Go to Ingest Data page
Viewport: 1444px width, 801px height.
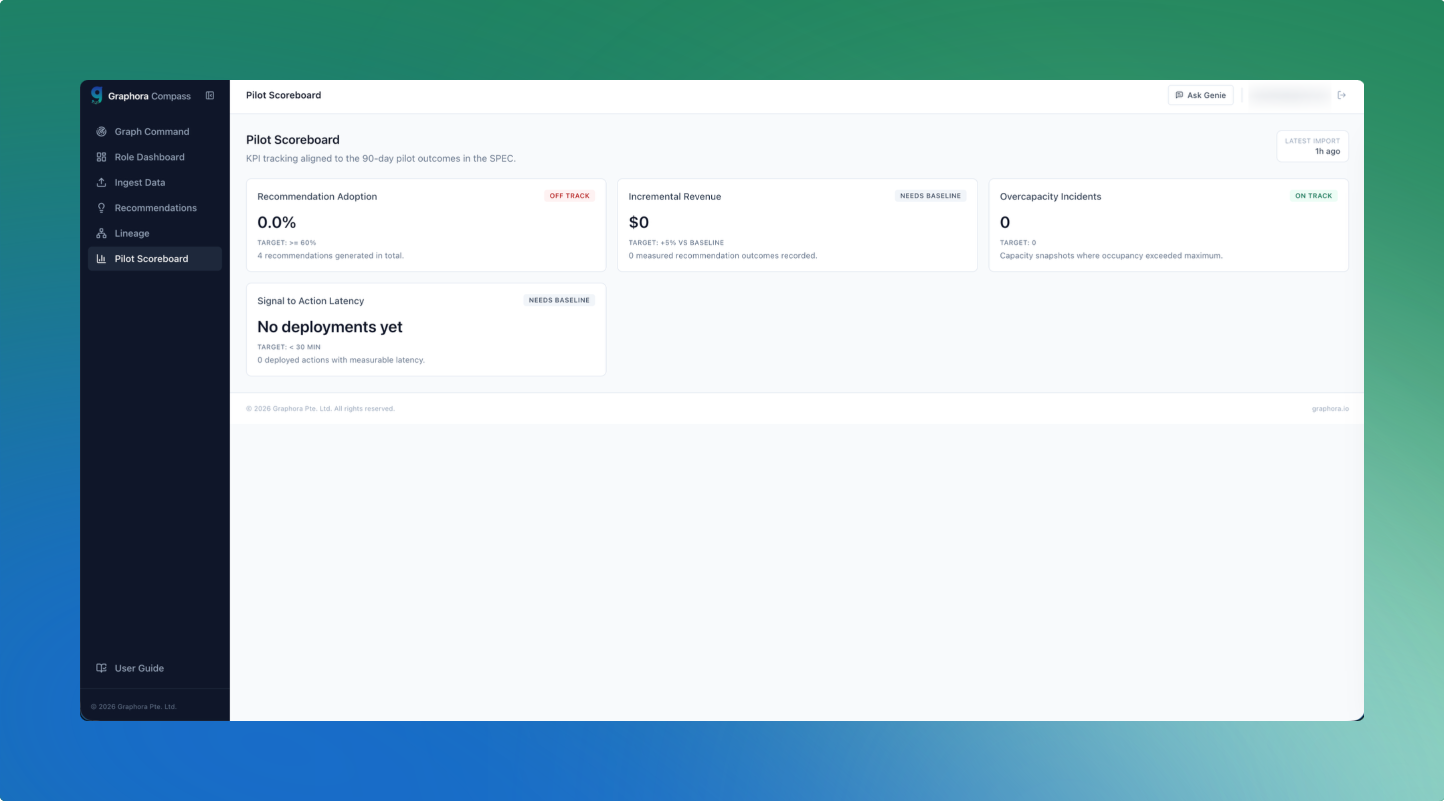pyautogui.click(x=155, y=183)
